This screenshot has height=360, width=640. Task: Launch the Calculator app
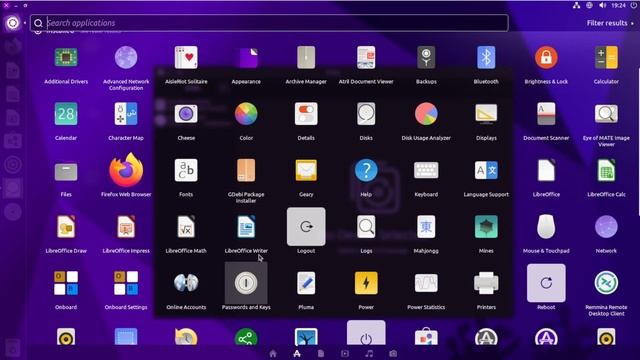tap(606, 58)
